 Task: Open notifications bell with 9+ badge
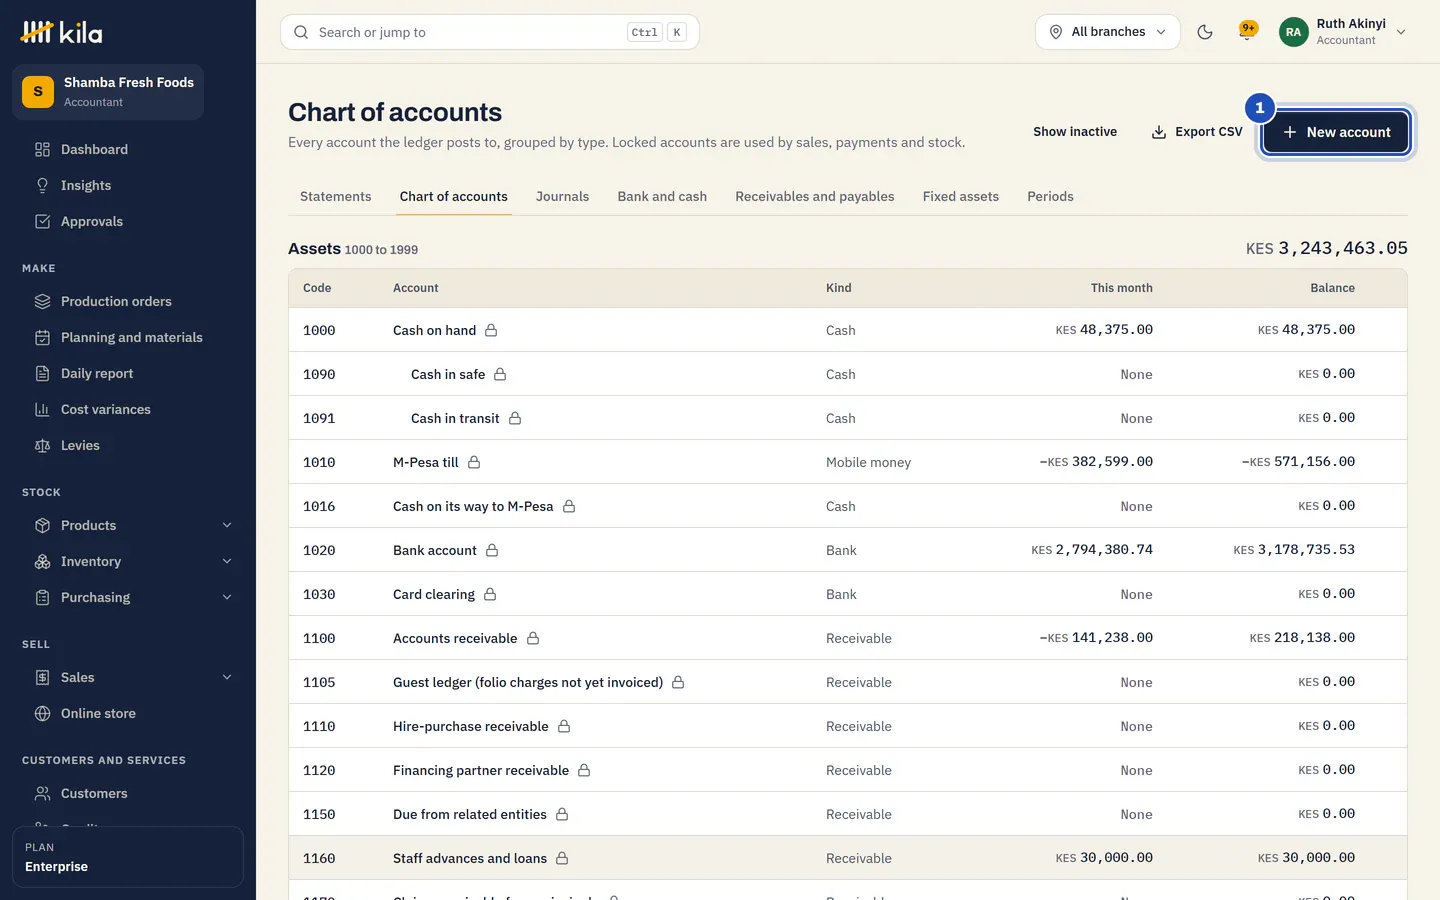pyautogui.click(x=1247, y=32)
